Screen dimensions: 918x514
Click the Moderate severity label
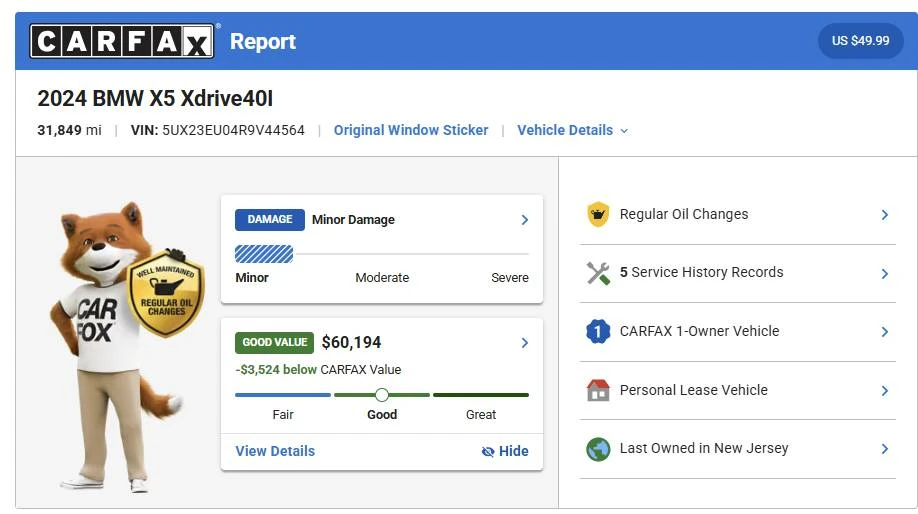pos(382,278)
